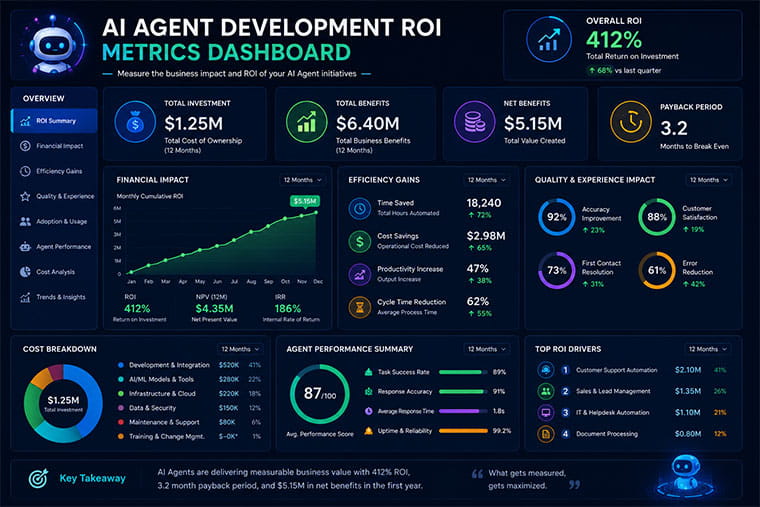Click the Payback Period clock icon

(631, 122)
